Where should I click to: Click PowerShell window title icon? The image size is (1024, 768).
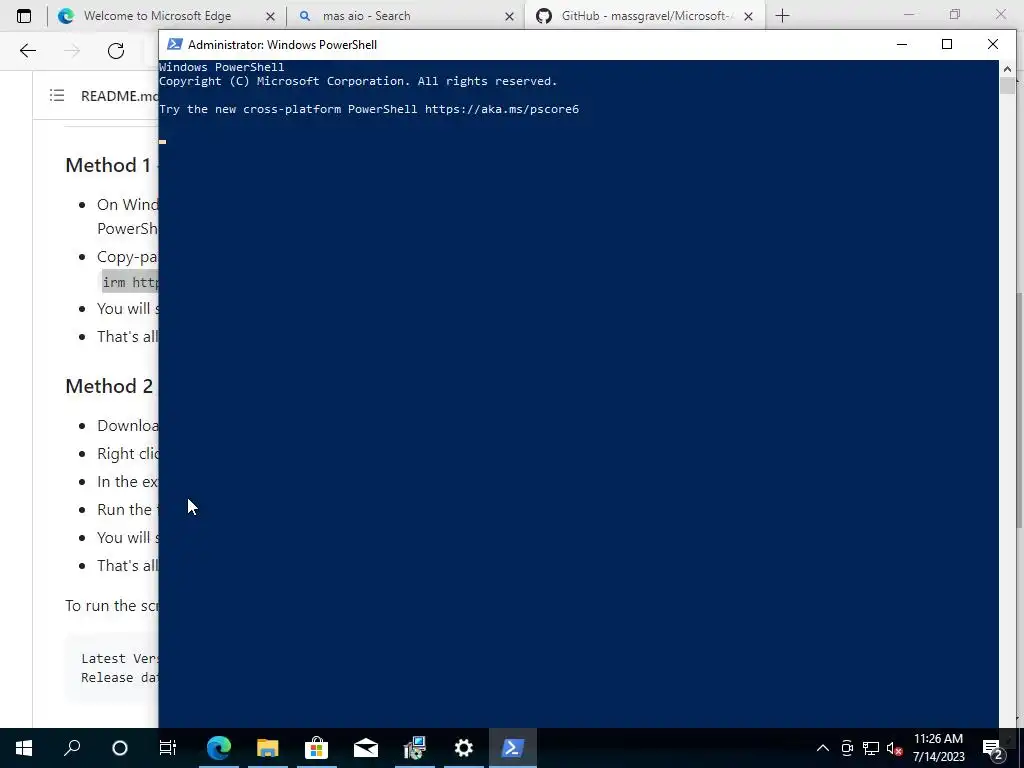pyautogui.click(x=174, y=44)
